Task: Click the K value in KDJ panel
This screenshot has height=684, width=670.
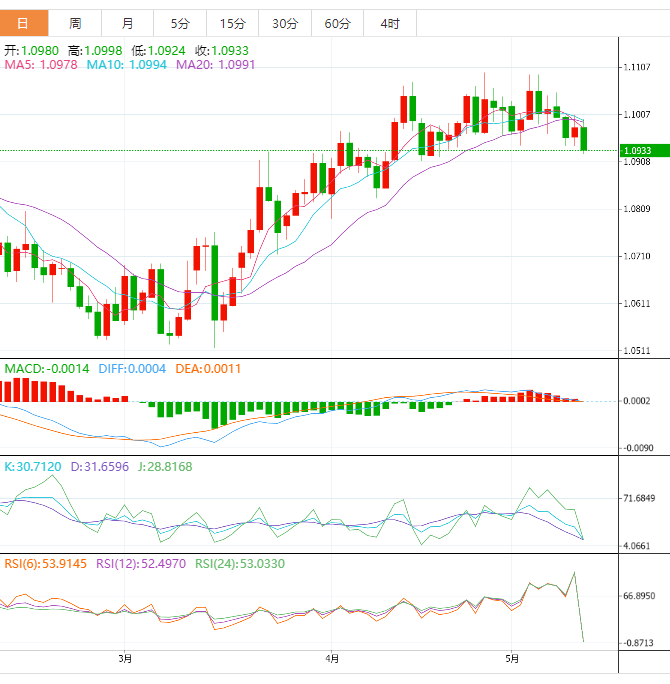Action: point(33,466)
